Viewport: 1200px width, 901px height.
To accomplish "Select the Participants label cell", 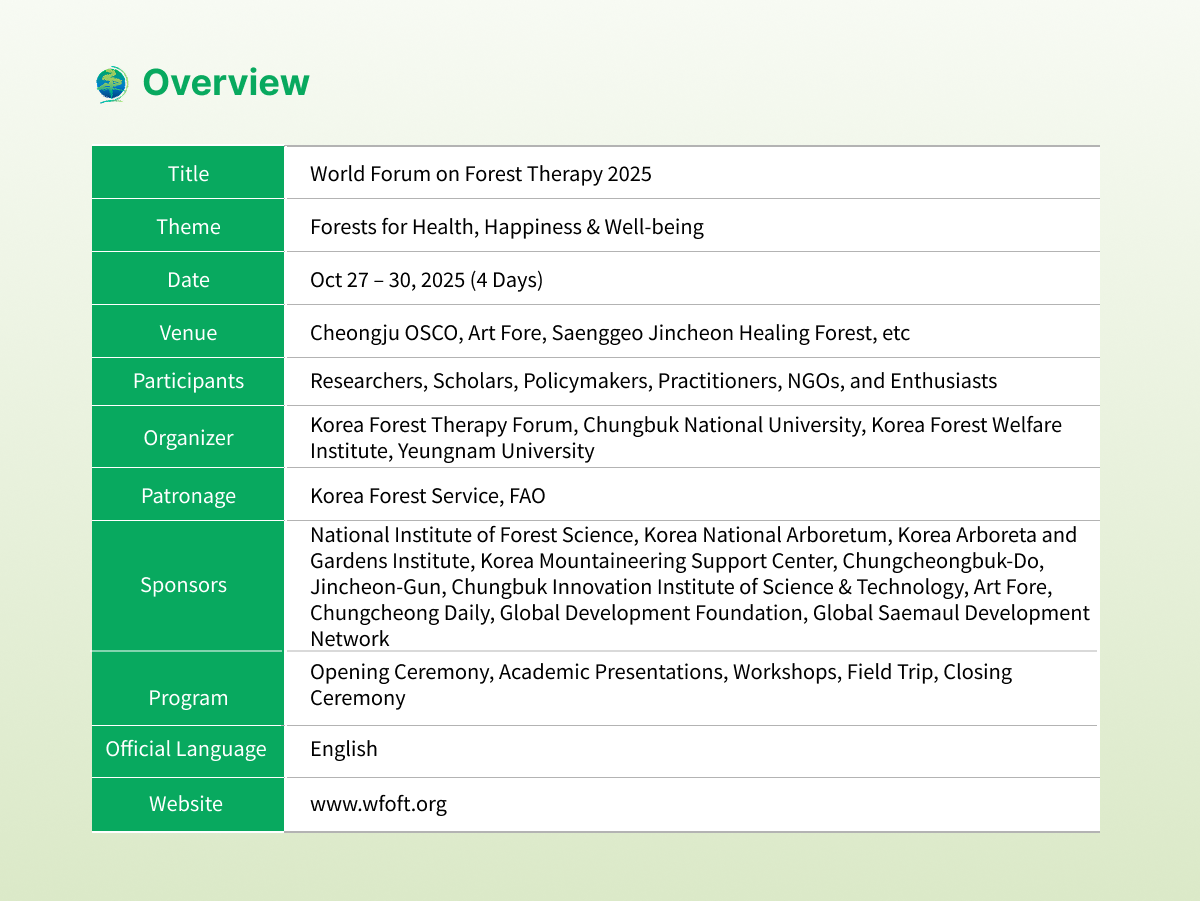I will coord(188,381).
